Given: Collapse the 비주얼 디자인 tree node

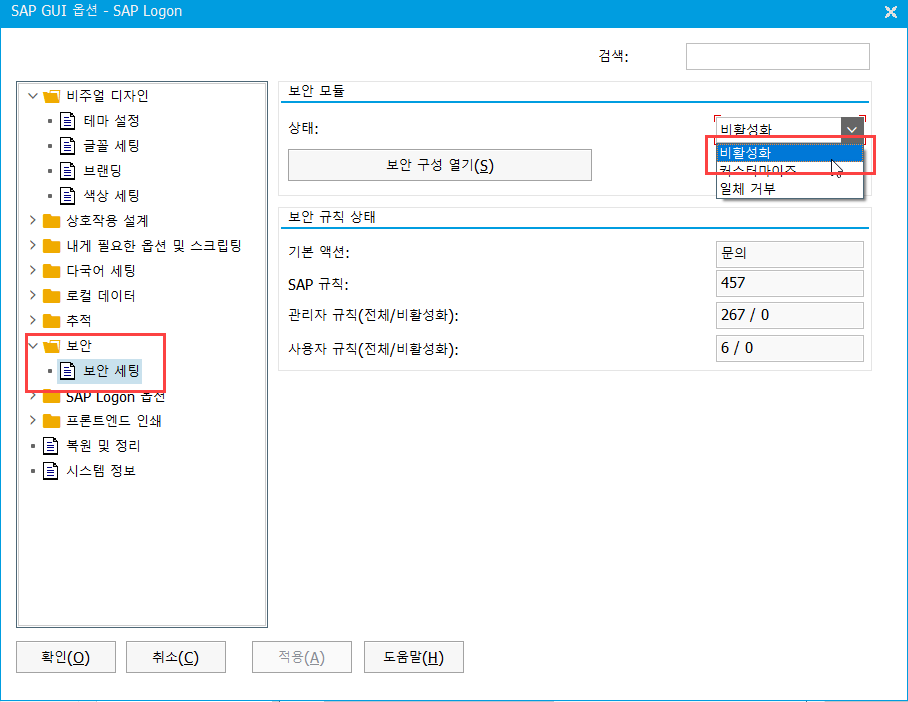Looking at the screenshot, I should pos(33,96).
